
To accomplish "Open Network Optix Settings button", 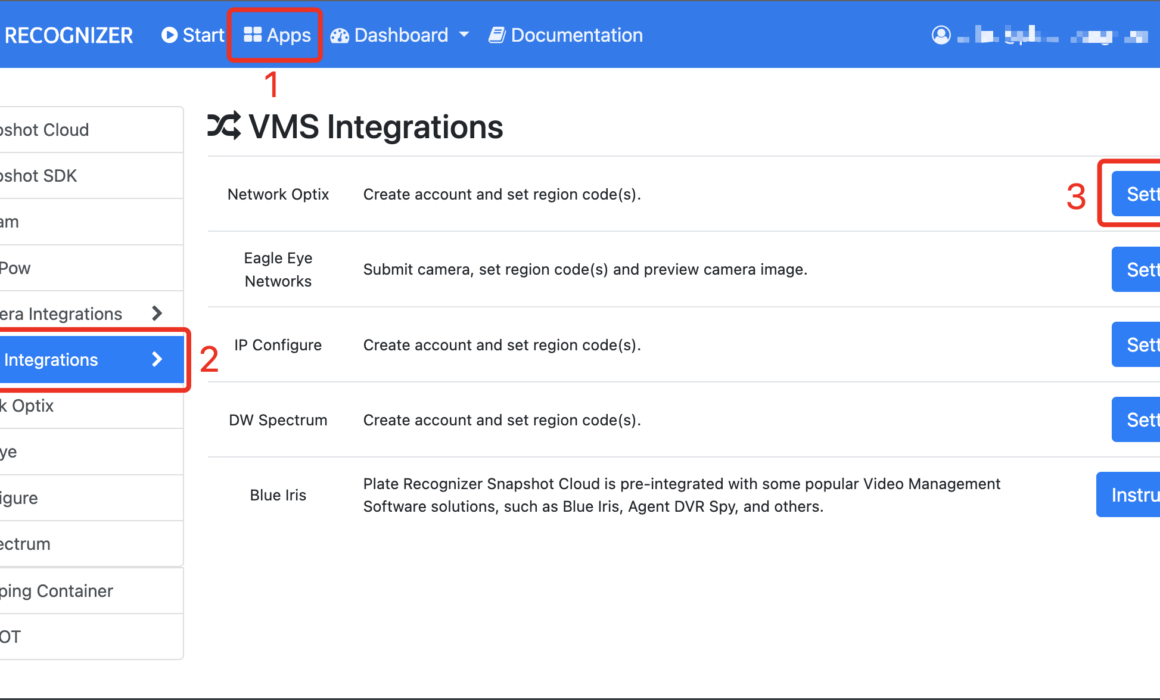I will [x=1136, y=194].
